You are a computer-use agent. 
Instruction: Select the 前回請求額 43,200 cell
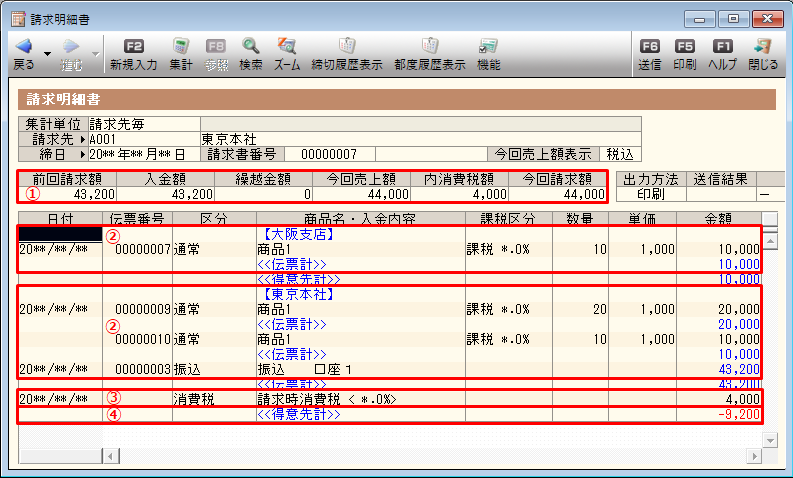click(x=68, y=194)
